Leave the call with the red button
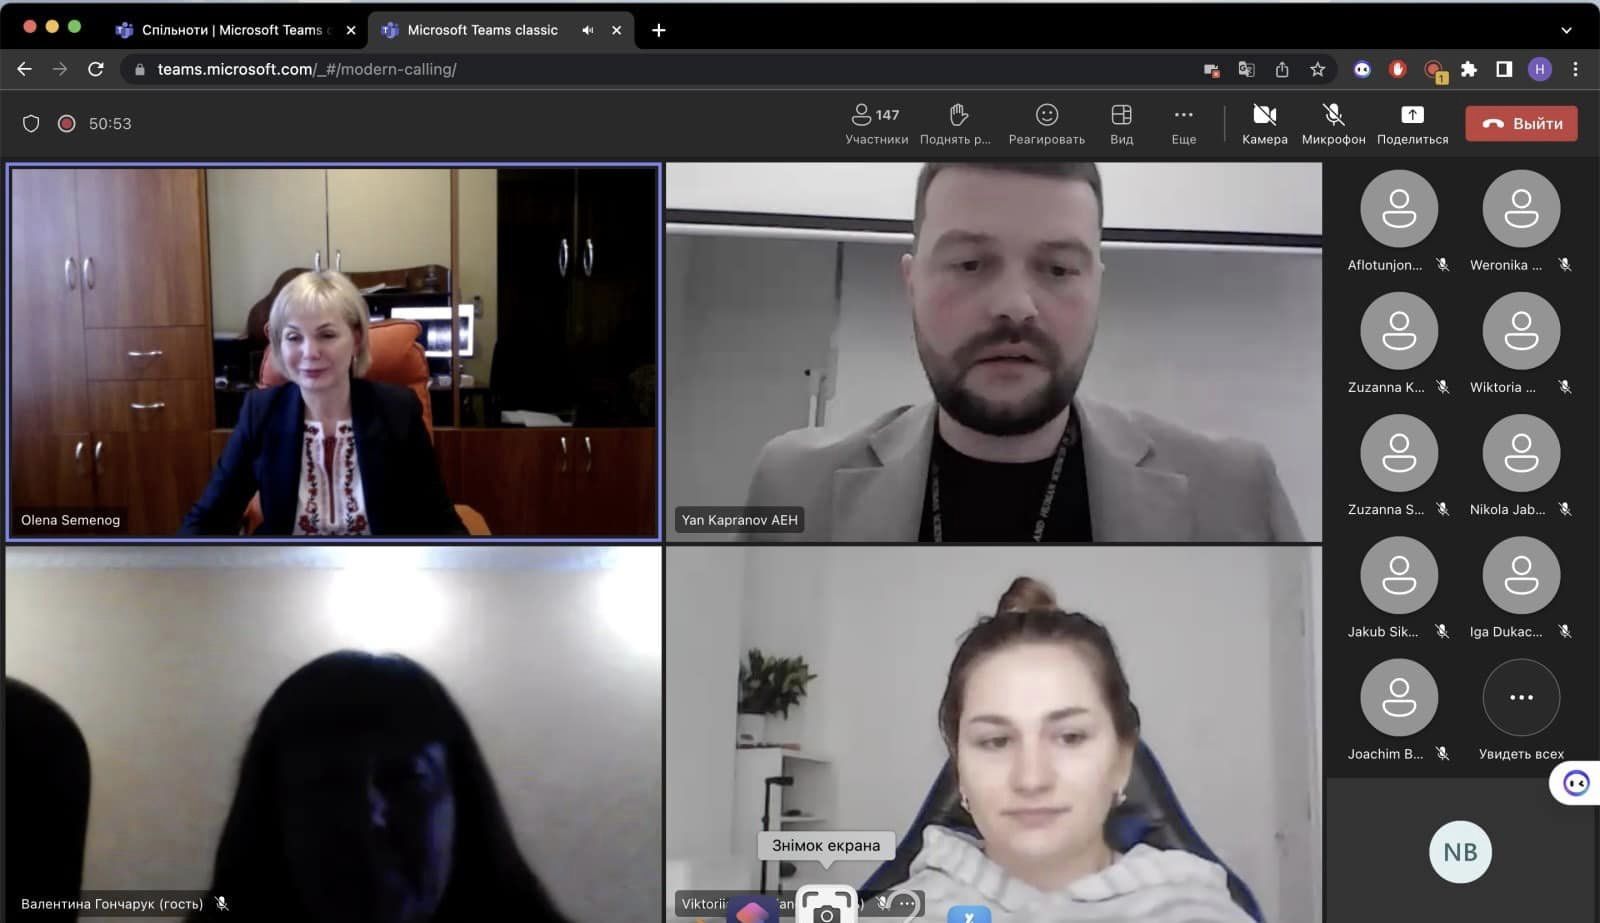 1521,124
